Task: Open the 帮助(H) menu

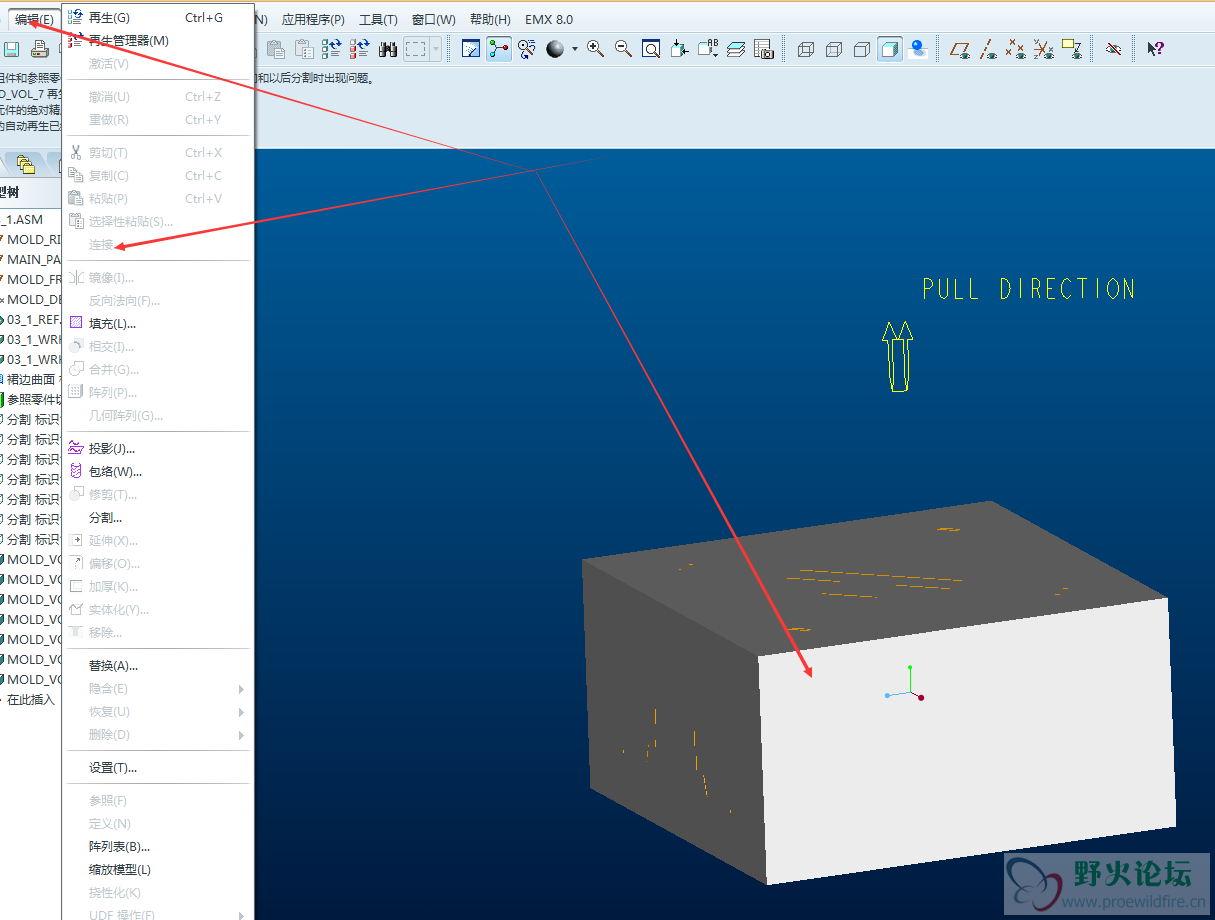Action: [490, 19]
